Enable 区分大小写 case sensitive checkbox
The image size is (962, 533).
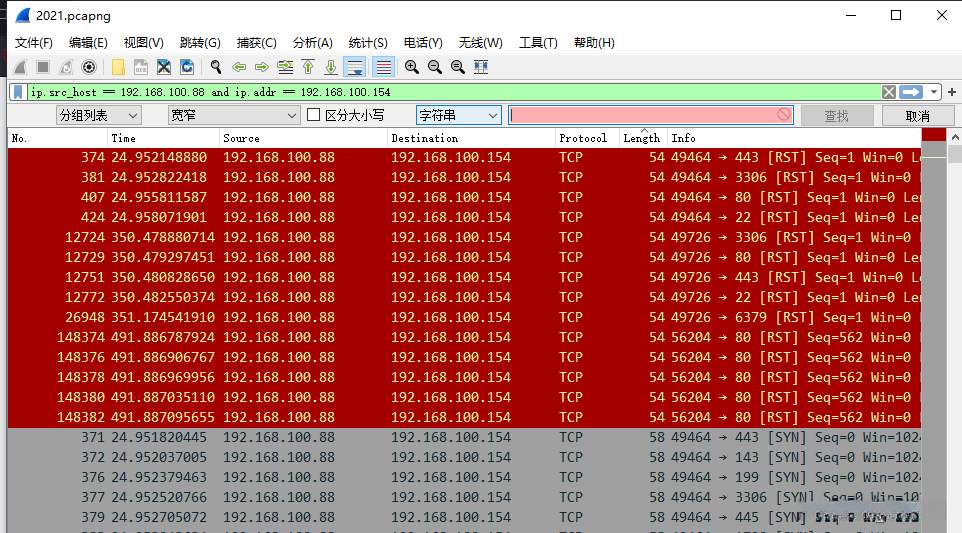314,115
